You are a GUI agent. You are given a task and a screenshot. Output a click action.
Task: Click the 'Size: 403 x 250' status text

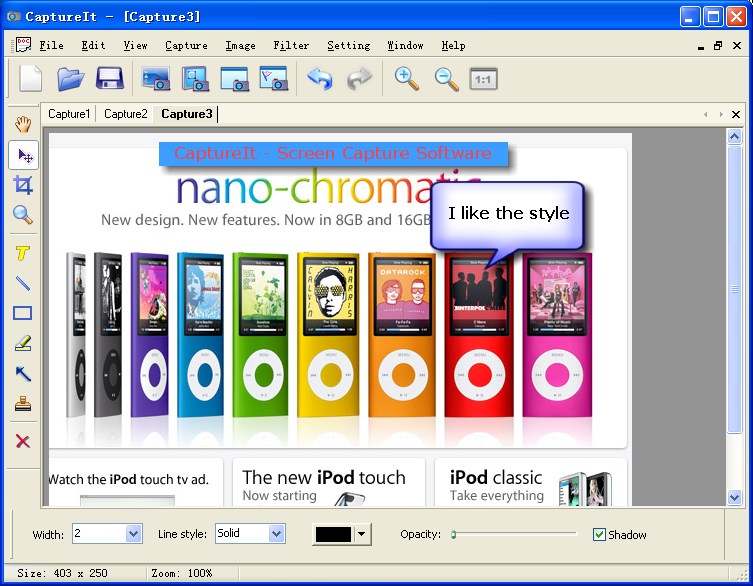[x=62, y=573]
